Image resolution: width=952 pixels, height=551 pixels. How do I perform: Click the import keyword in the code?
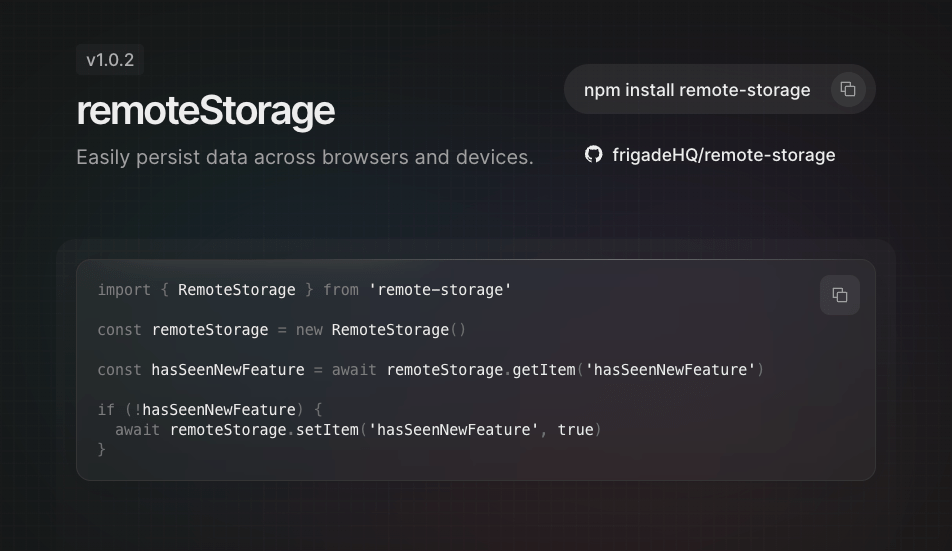click(x=124, y=290)
